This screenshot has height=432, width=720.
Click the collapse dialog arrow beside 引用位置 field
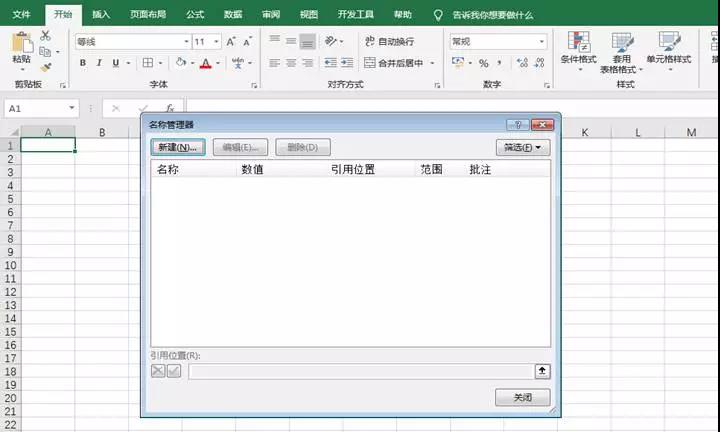click(542, 371)
